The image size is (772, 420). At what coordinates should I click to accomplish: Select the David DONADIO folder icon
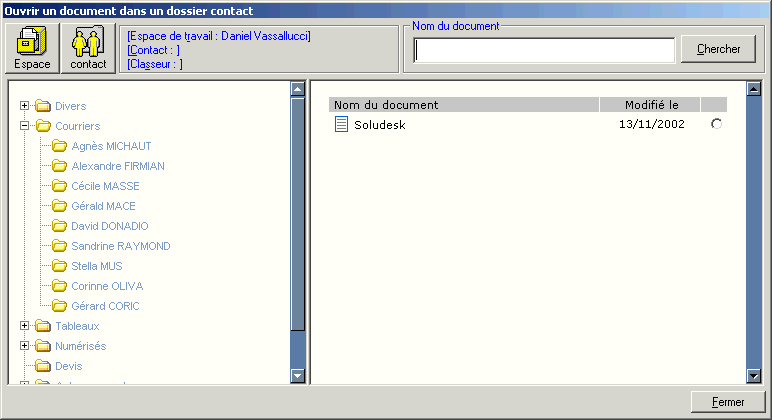point(59,226)
